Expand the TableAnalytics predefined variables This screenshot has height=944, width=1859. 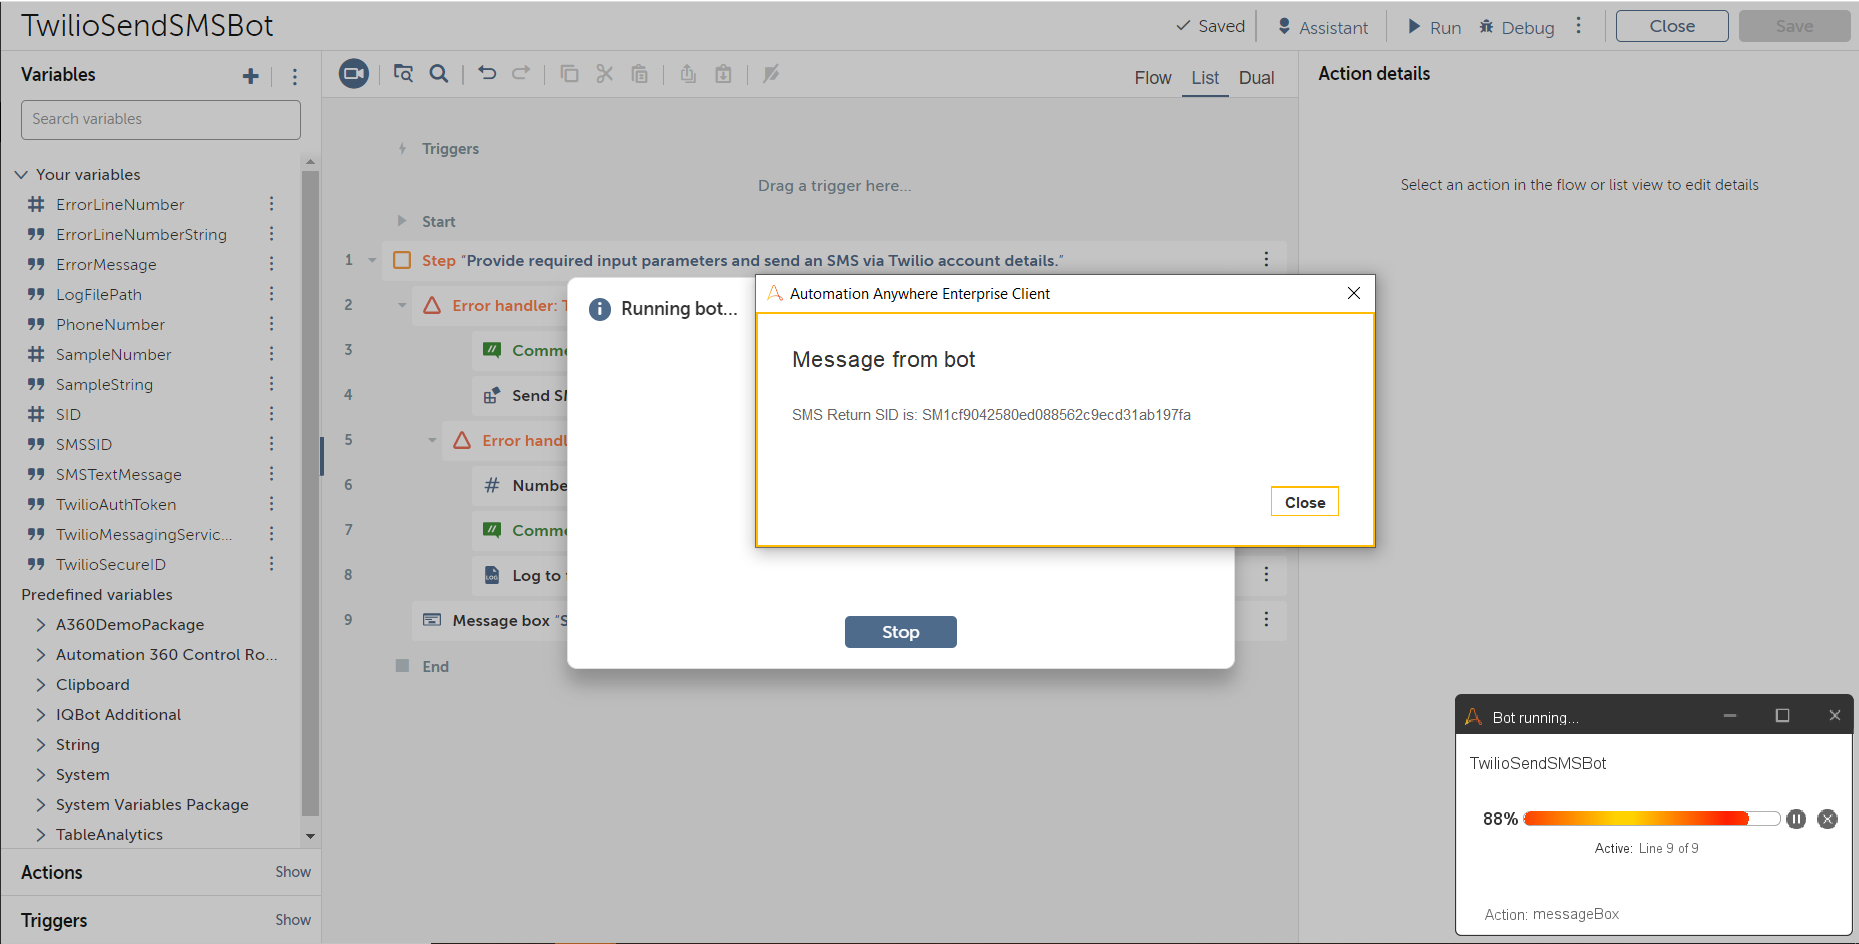[41, 835]
